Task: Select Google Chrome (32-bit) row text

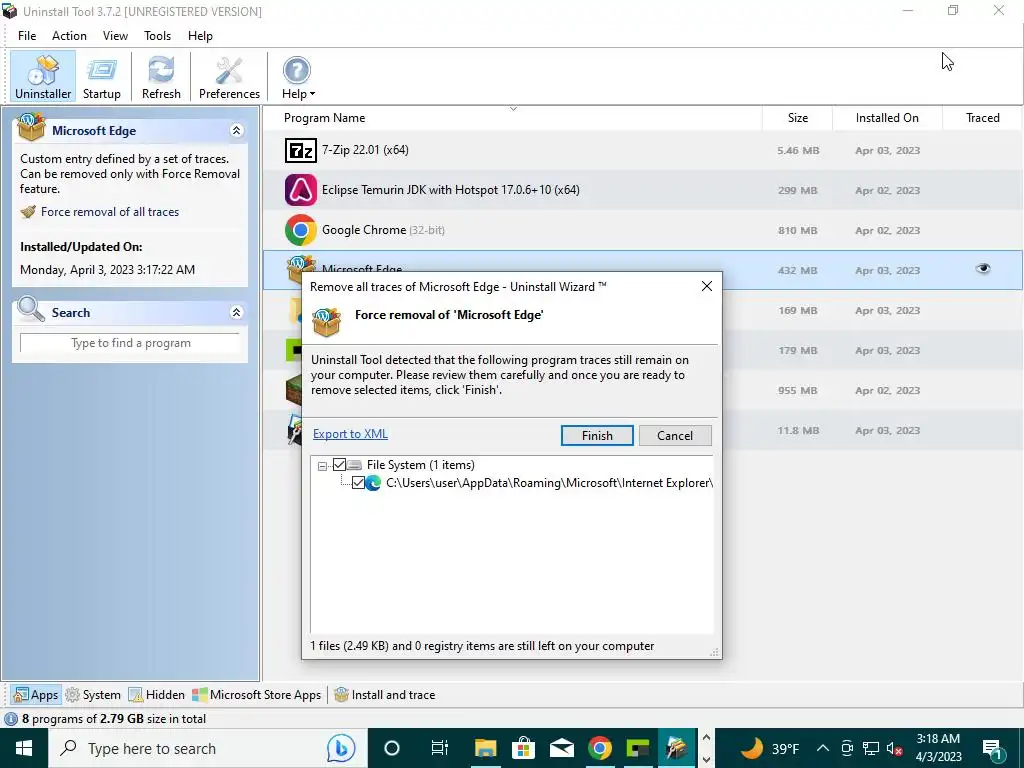Action: (x=383, y=230)
